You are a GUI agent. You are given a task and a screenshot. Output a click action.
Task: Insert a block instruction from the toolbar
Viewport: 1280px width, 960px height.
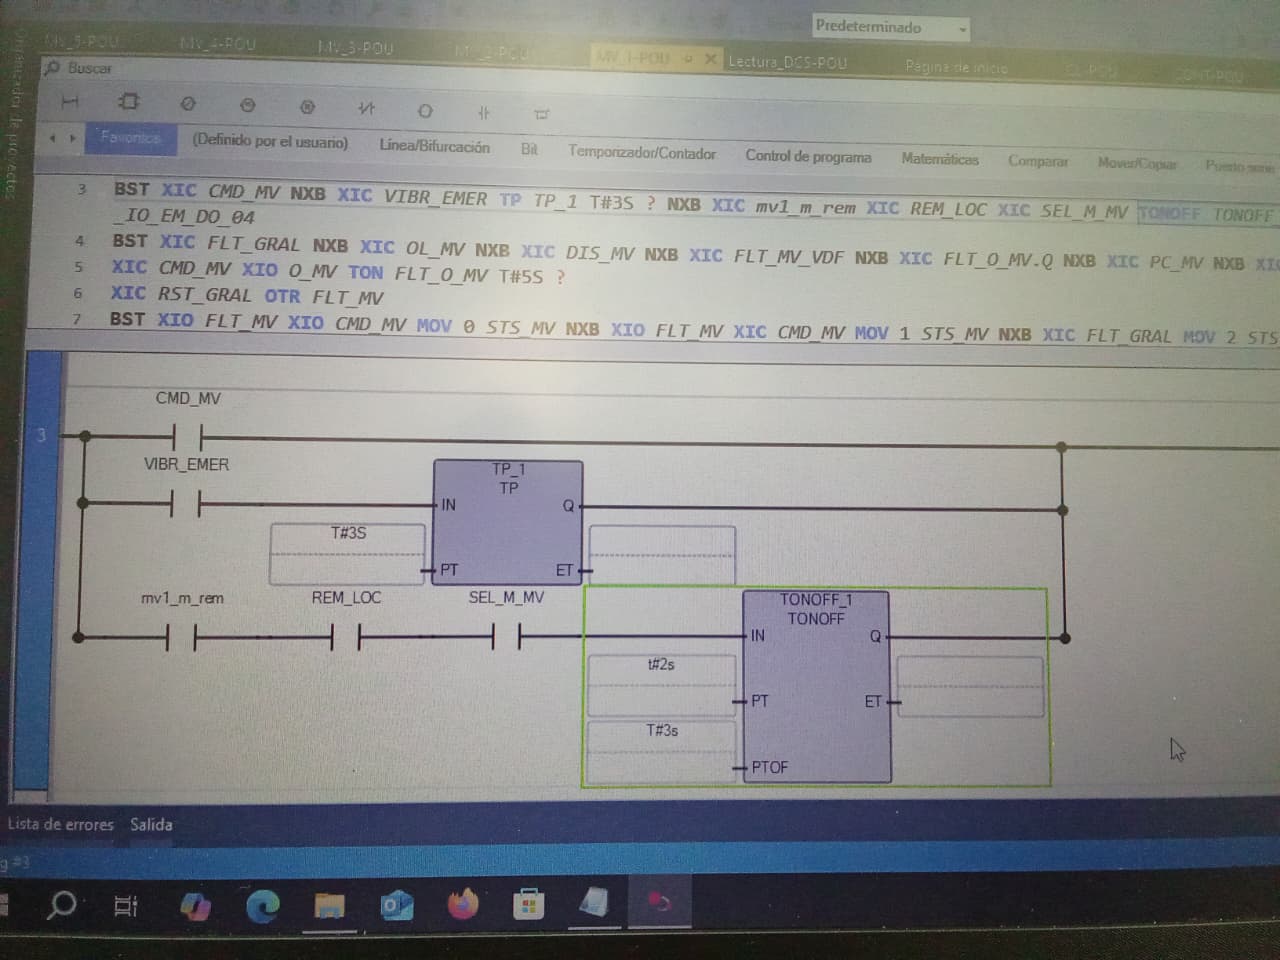pos(129,102)
